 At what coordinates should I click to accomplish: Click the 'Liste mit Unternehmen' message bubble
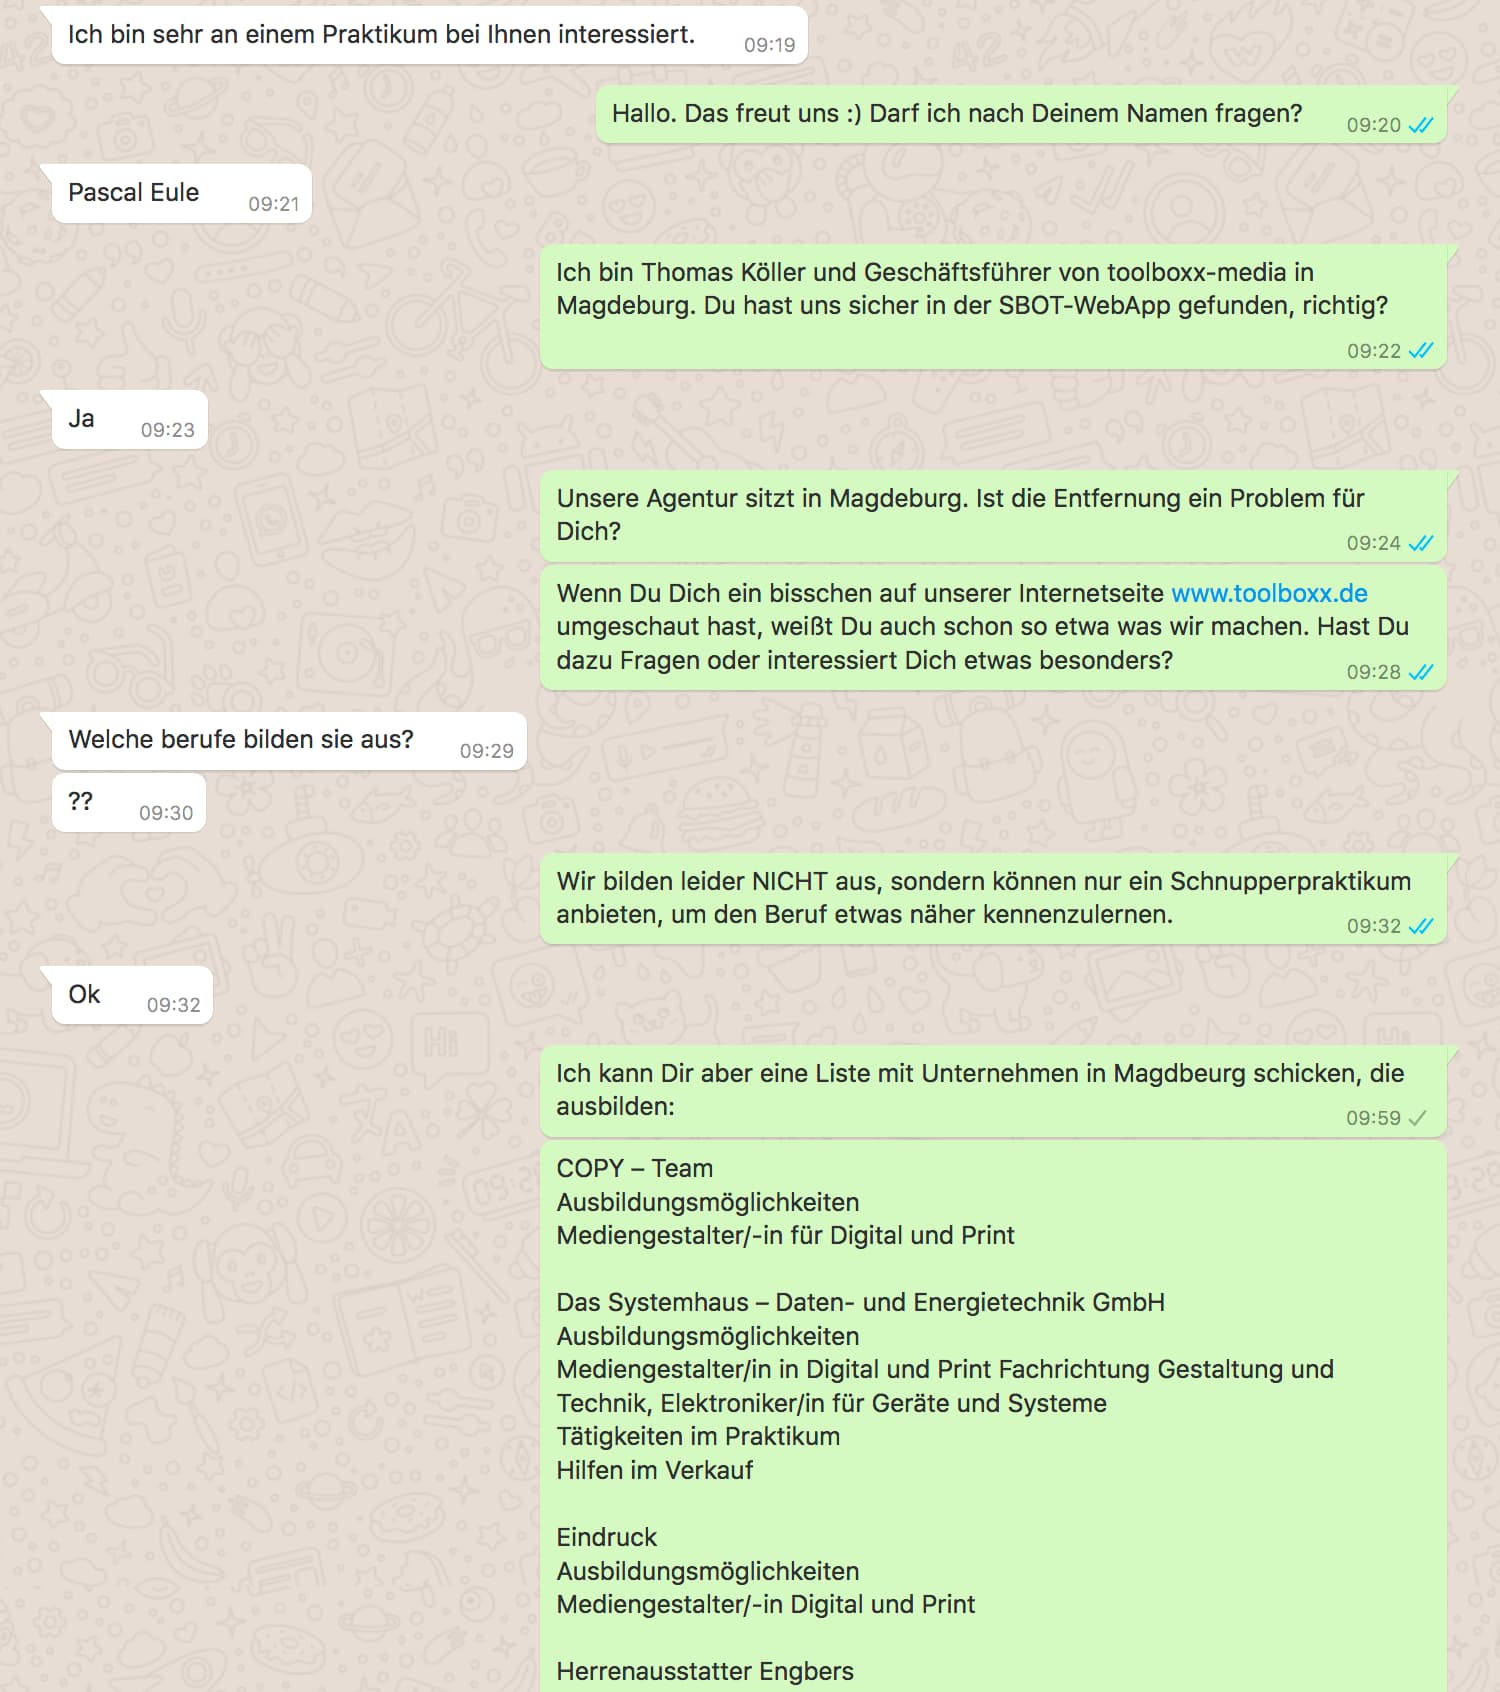coord(993,1091)
